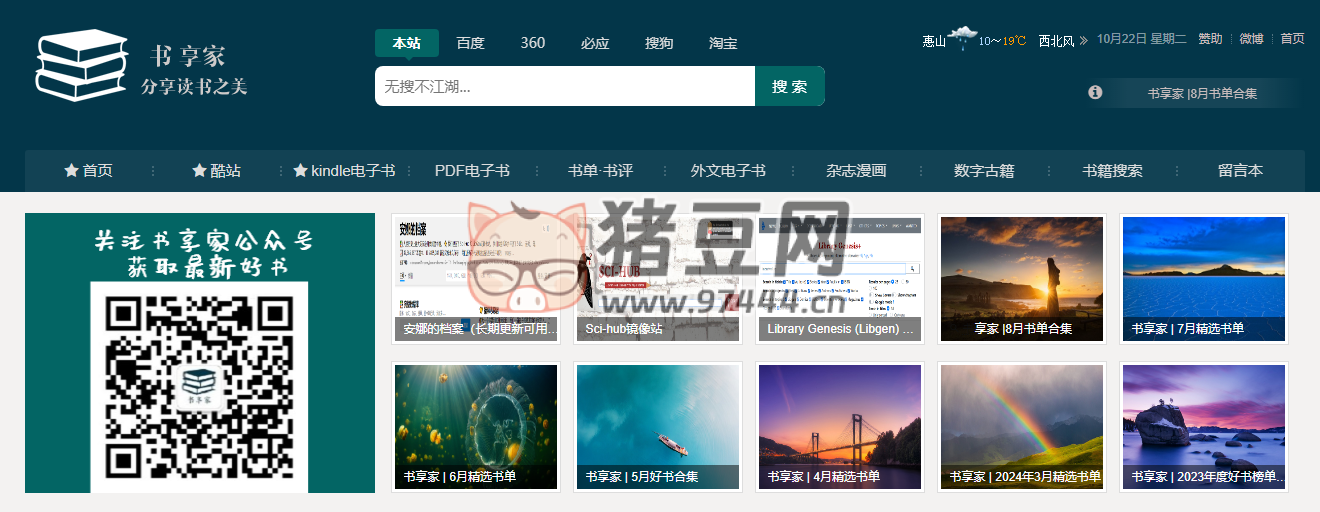
Task: Open the 4月精选书单 bridge thumbnail
Action: [840, 427]
